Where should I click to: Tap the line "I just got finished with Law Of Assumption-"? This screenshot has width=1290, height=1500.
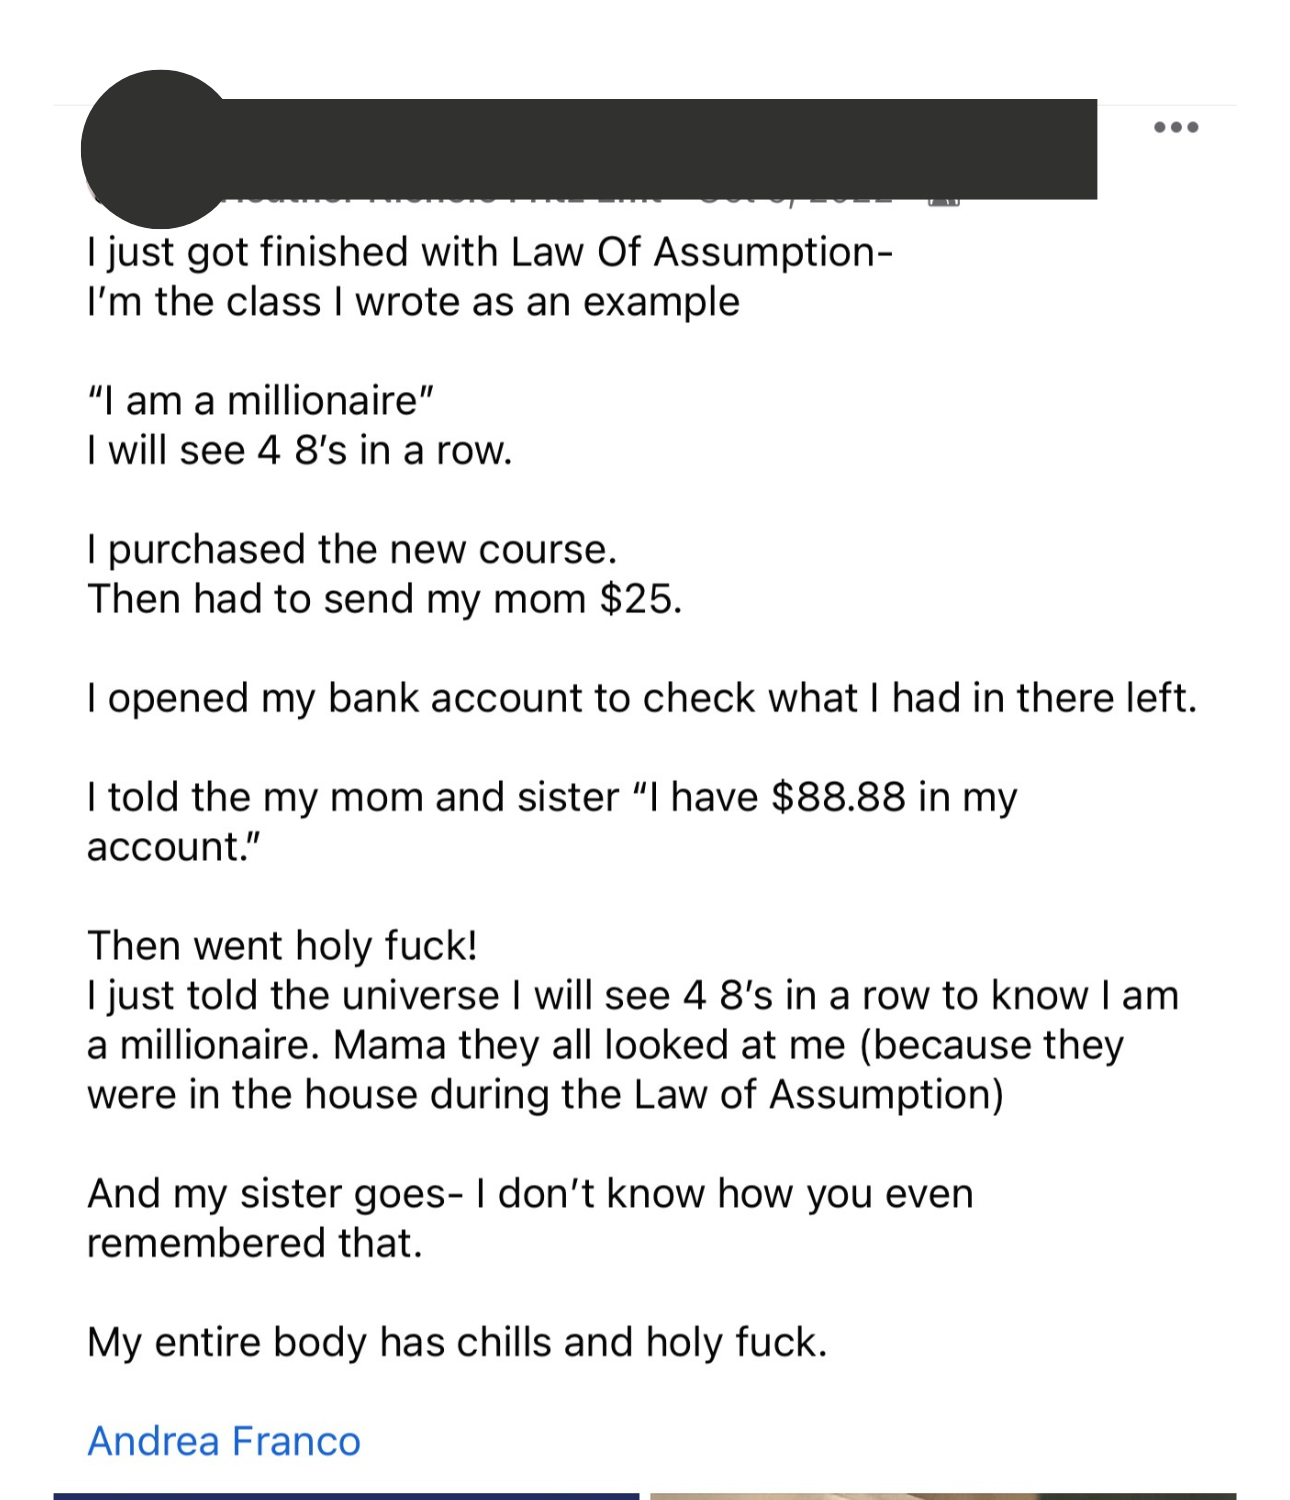click(x=490, y=252)
